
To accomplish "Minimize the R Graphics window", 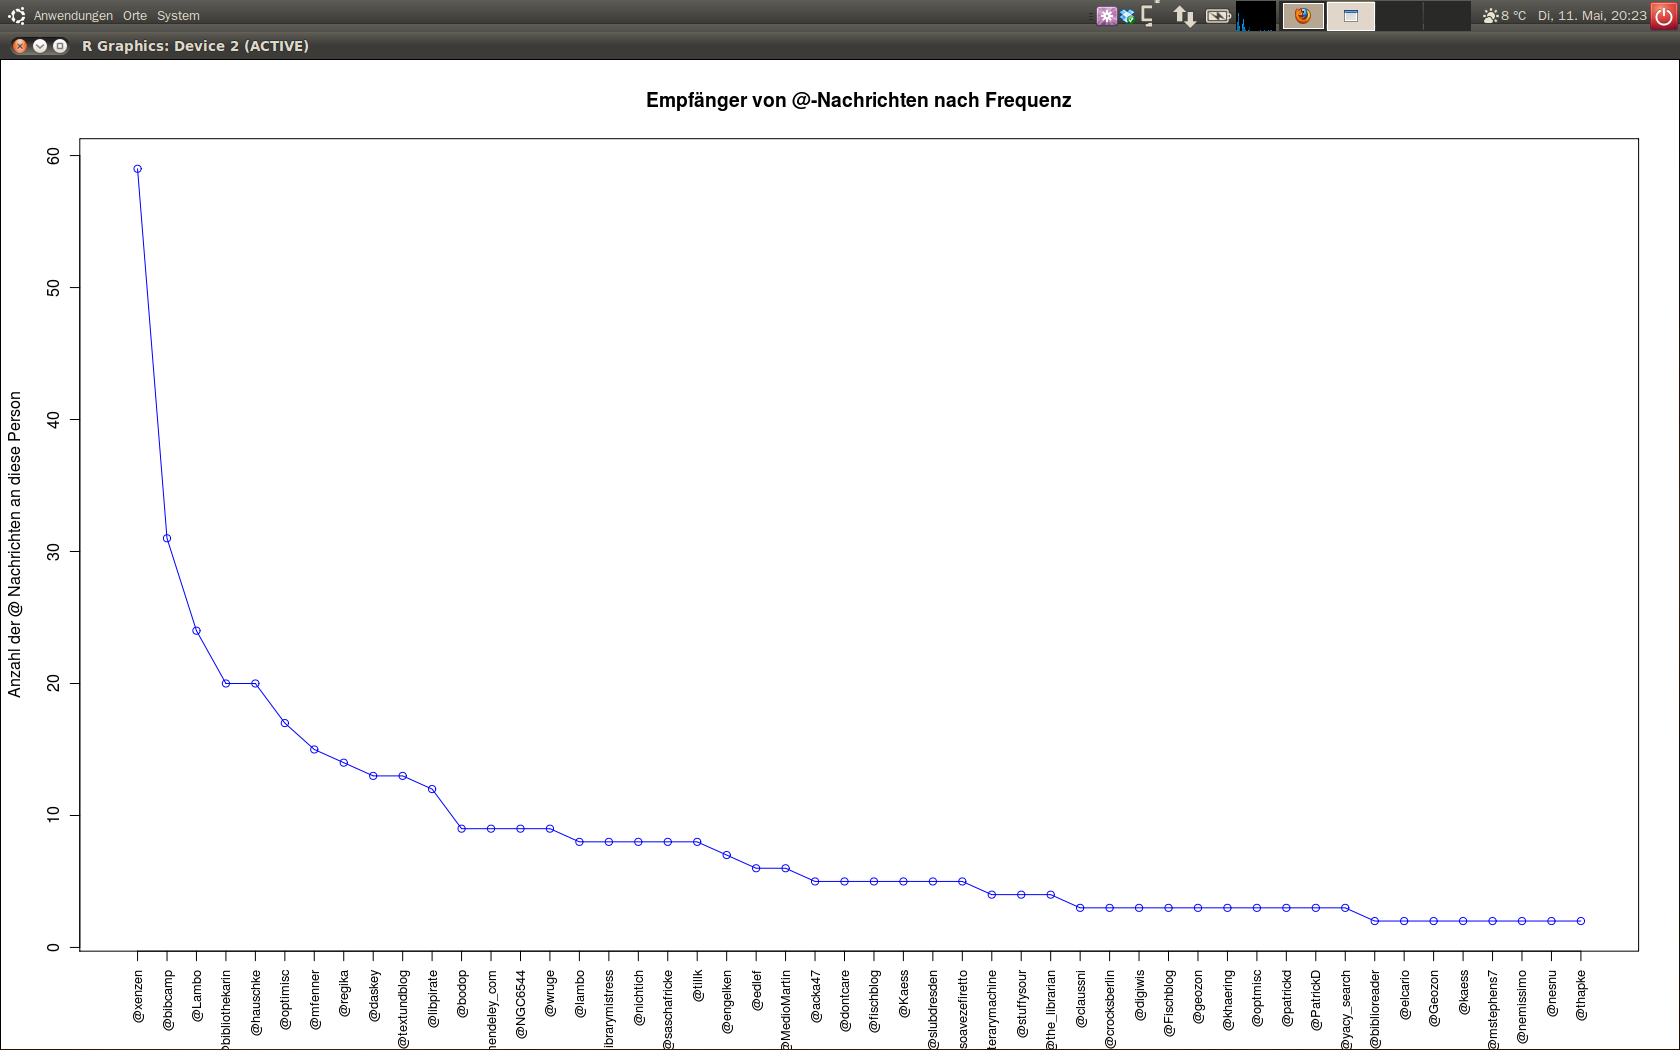I will coord(40,46).
